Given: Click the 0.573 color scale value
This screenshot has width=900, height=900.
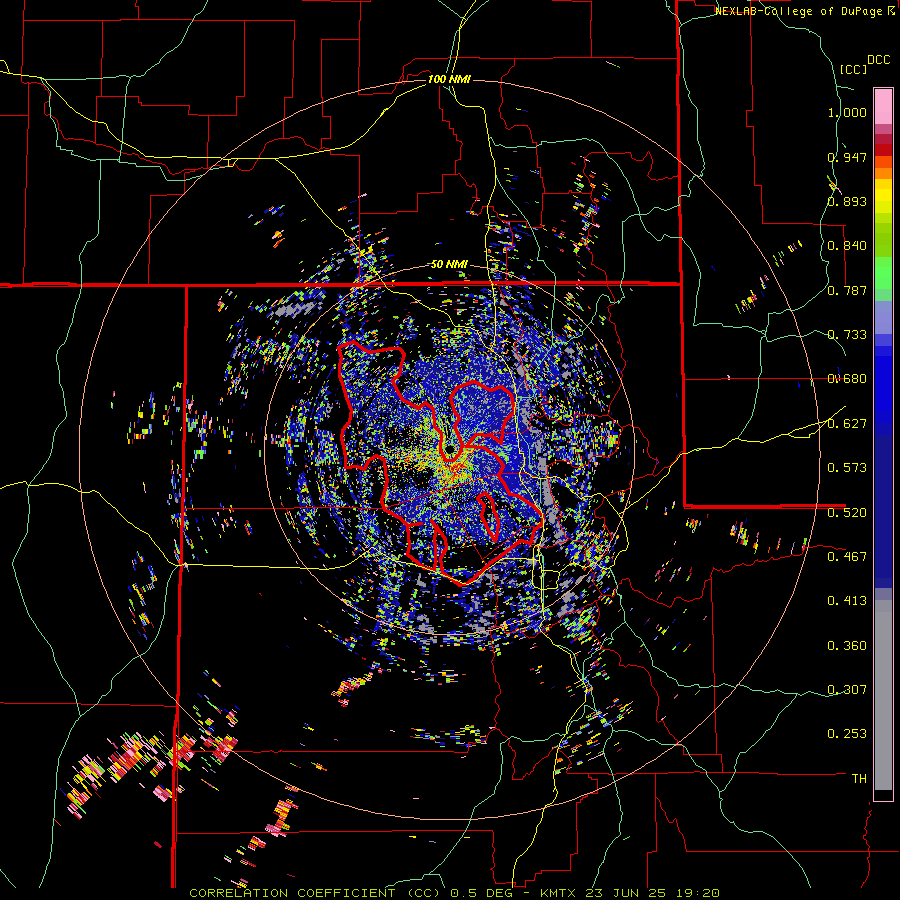Looking at the screenshot, I should tap(847, 468).
